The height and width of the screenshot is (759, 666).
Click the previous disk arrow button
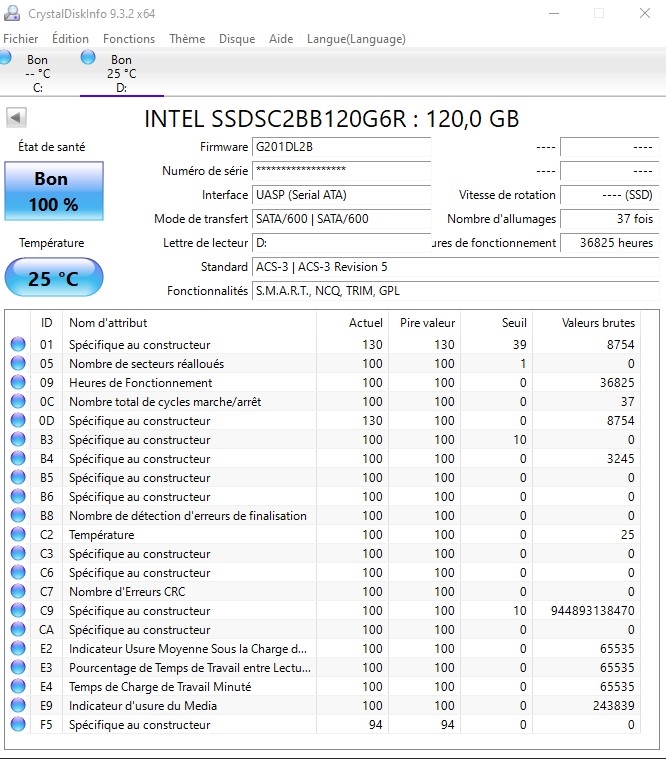tap(16, 118)
